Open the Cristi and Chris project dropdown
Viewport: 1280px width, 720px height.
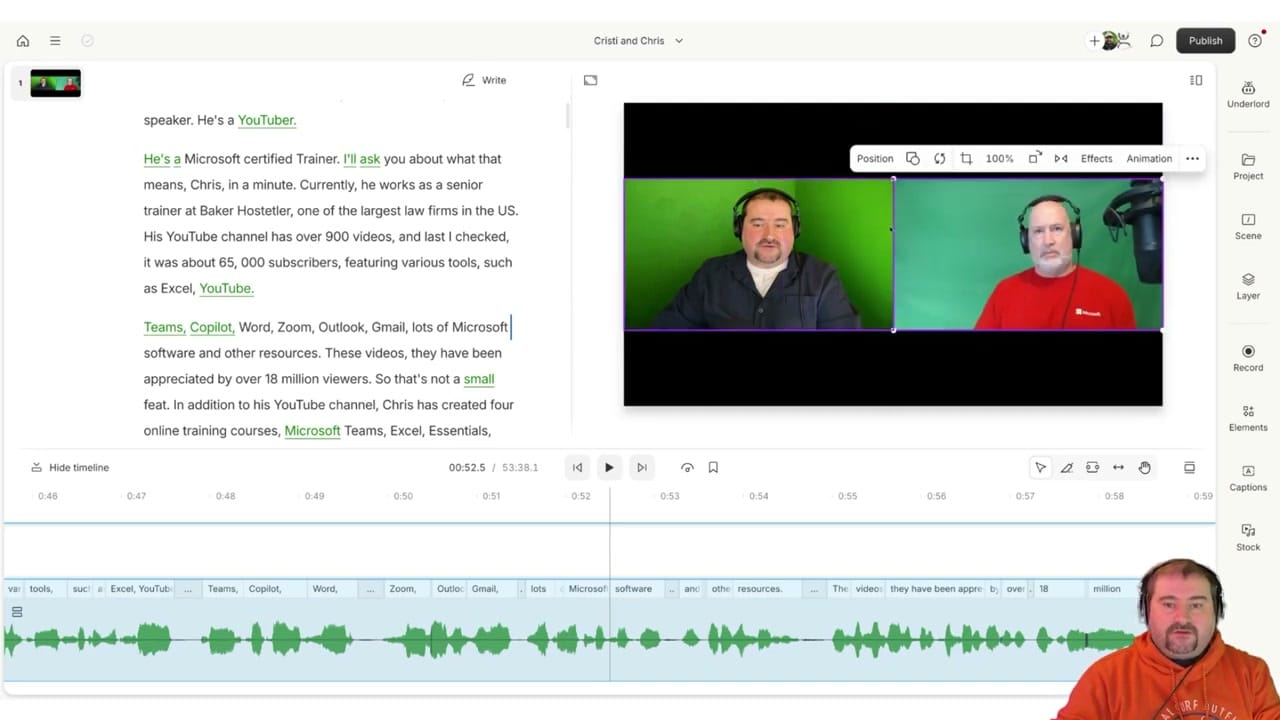pos(638,40)
